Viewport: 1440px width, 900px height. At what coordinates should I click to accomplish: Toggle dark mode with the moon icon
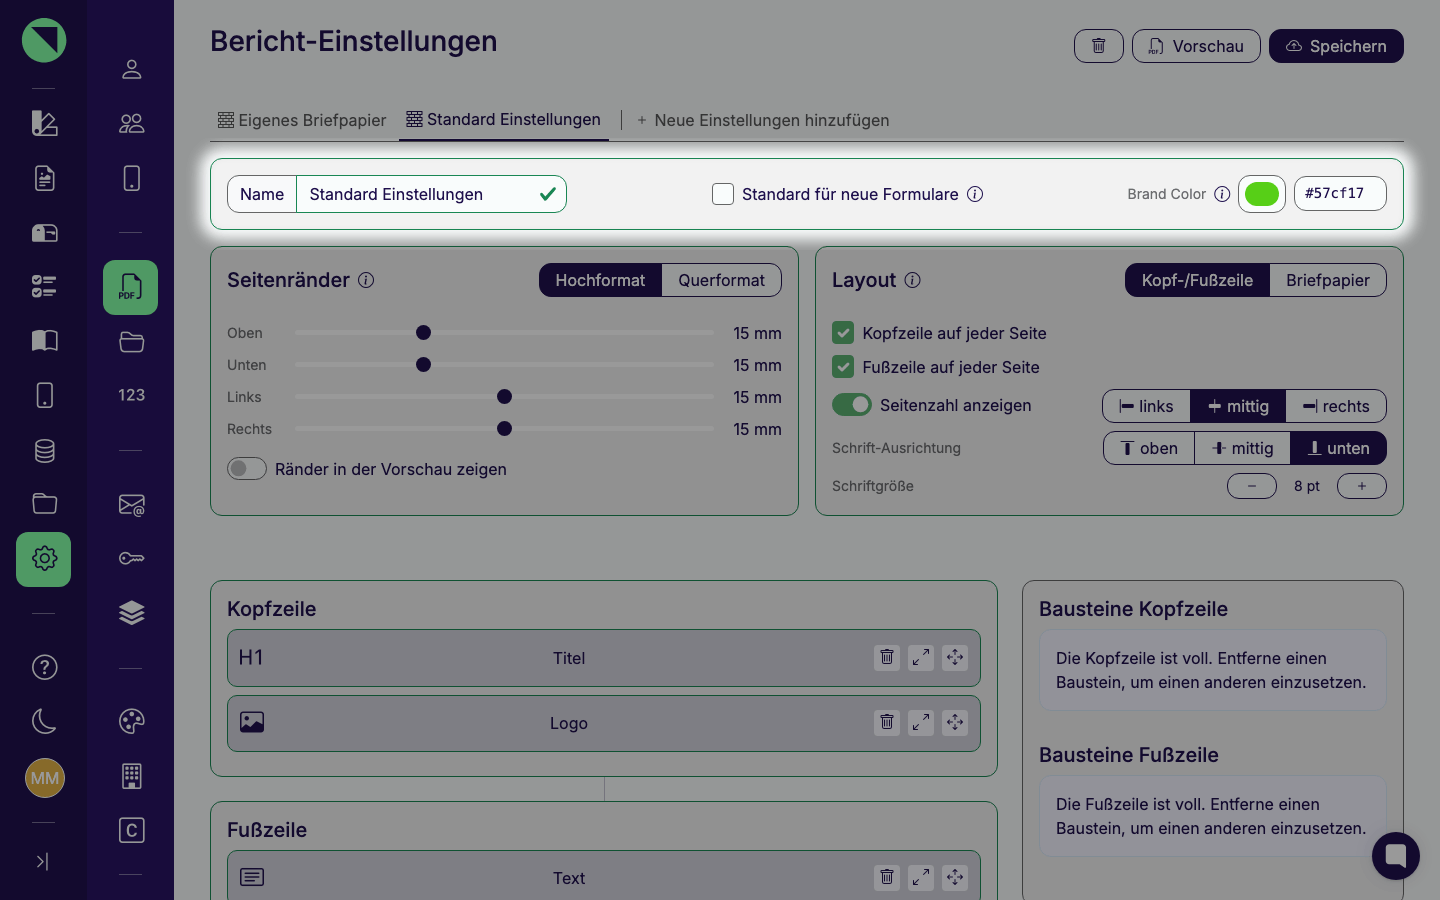[x=44, y=721]
